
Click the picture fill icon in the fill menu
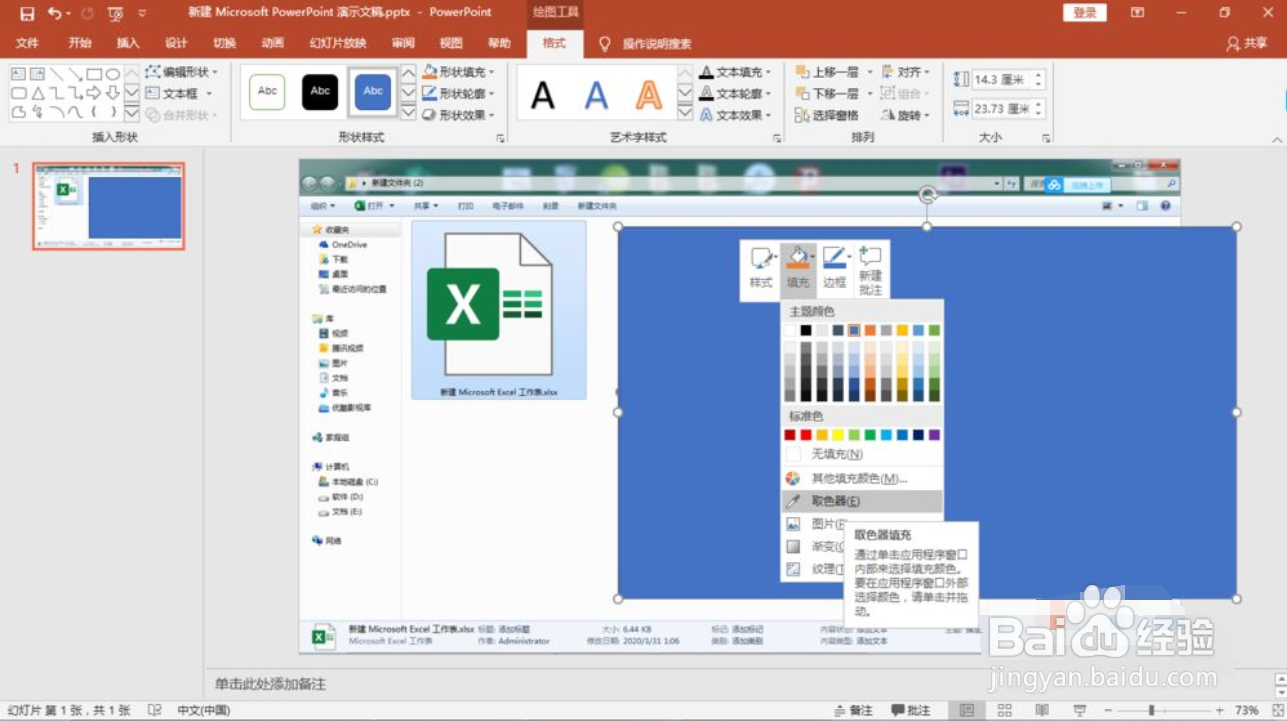[793, 524]
